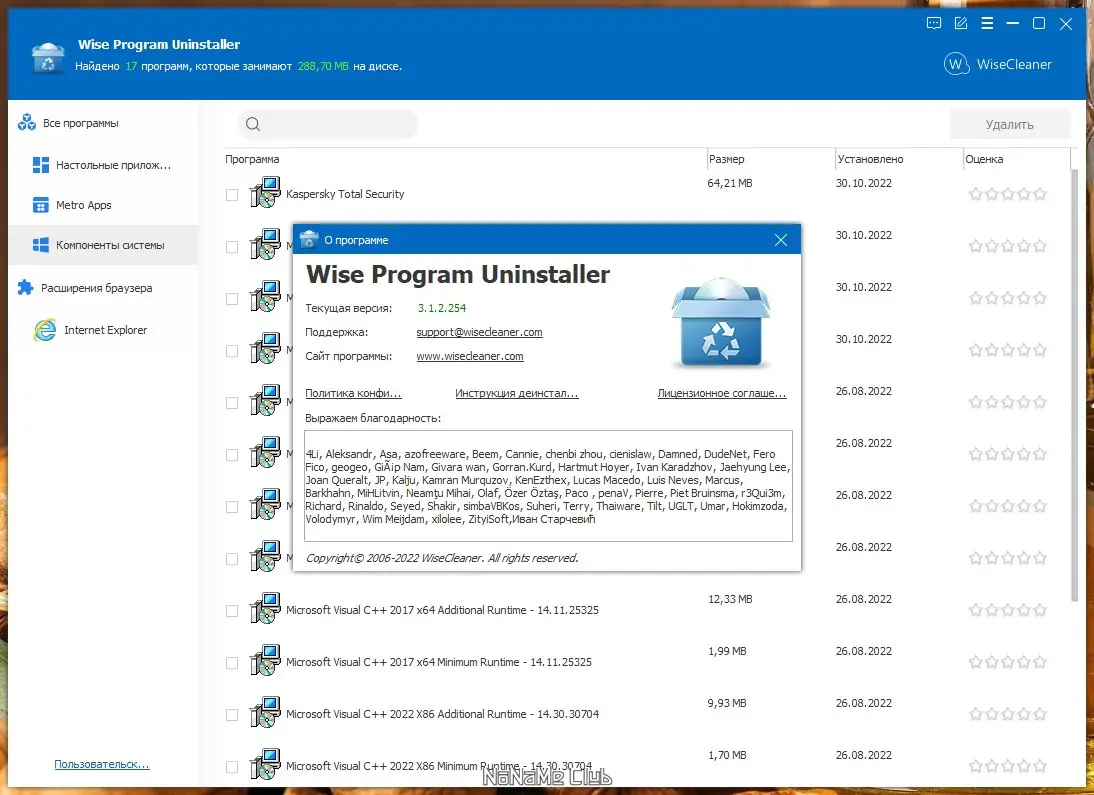This screenshot has width=1094, height=795.
Task: Sort by Установлено column header
Action: coord(870,159)
